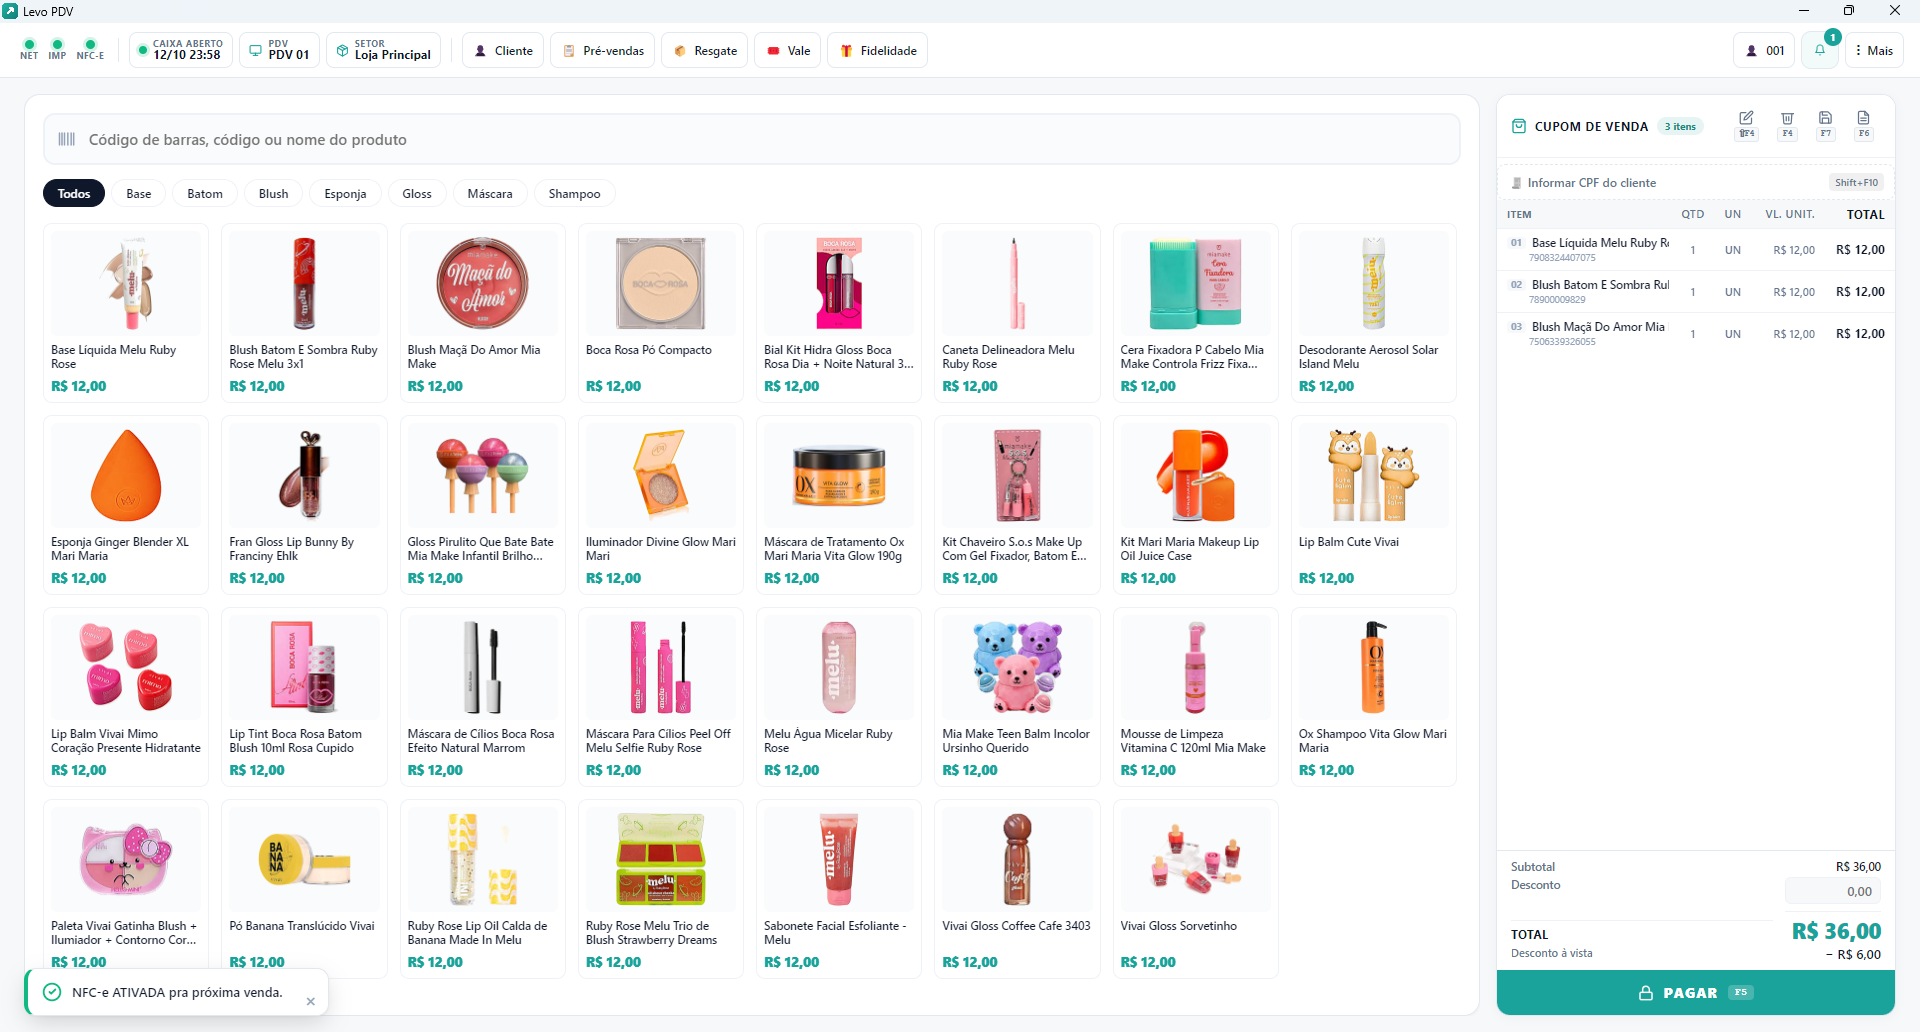Open the Cliente button
Screen dimensions: 1920x1032
pyautogui.click(x=503, y=50)
